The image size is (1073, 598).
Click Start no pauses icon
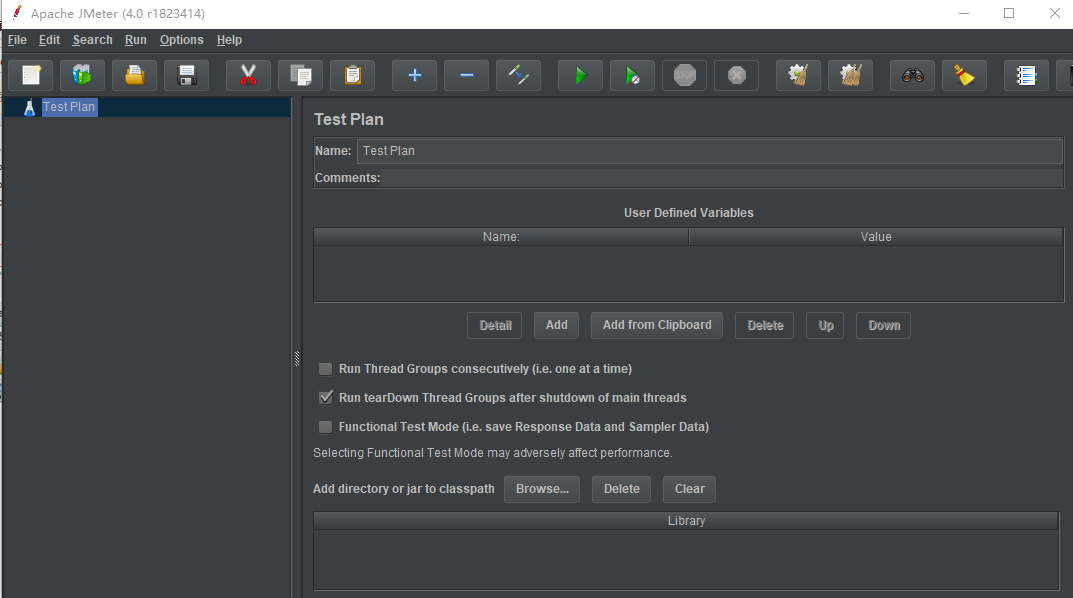click(x=632, y=75)
